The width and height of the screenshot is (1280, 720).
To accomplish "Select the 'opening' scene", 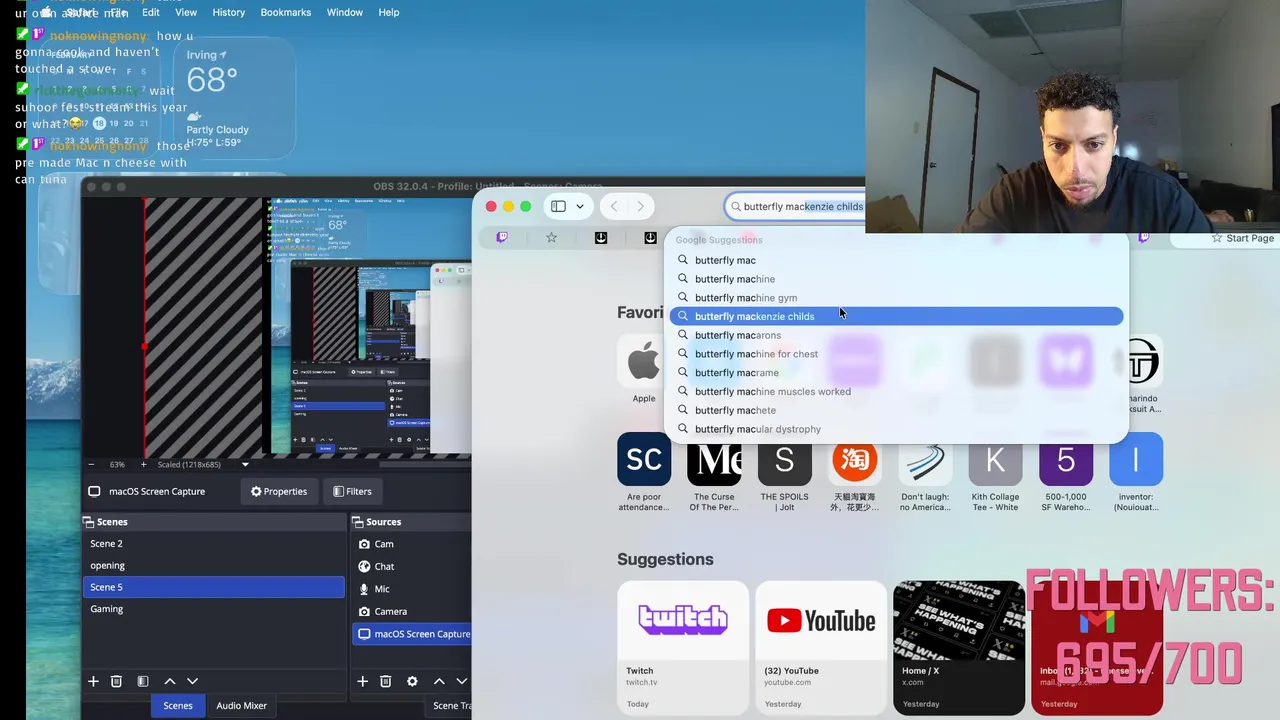I will point(214,566).
